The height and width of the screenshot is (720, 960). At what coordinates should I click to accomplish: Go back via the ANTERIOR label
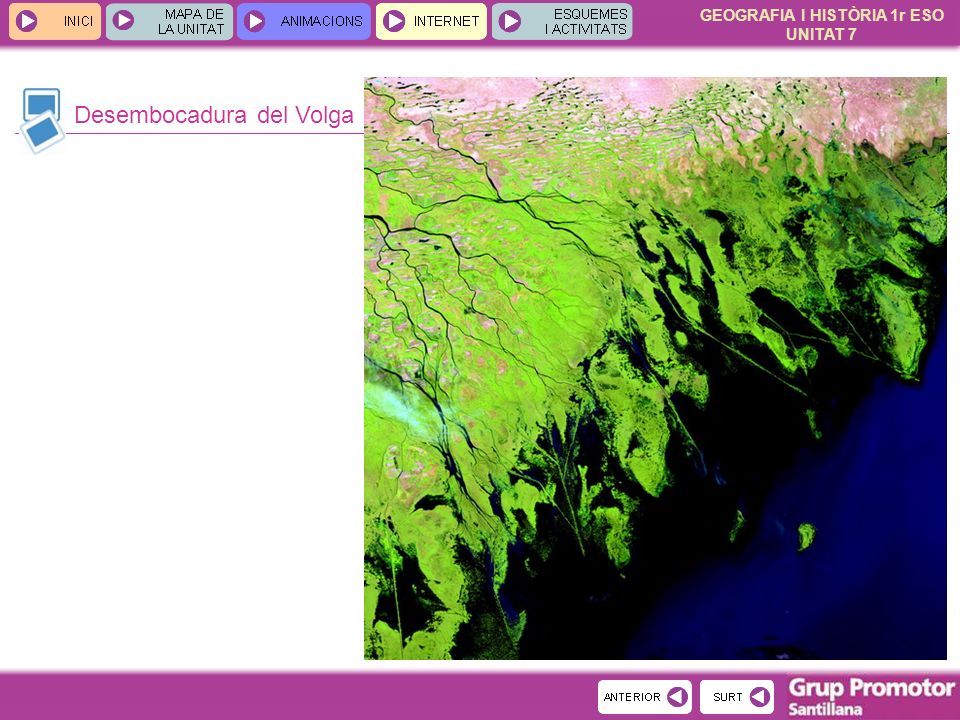point(632,697)
